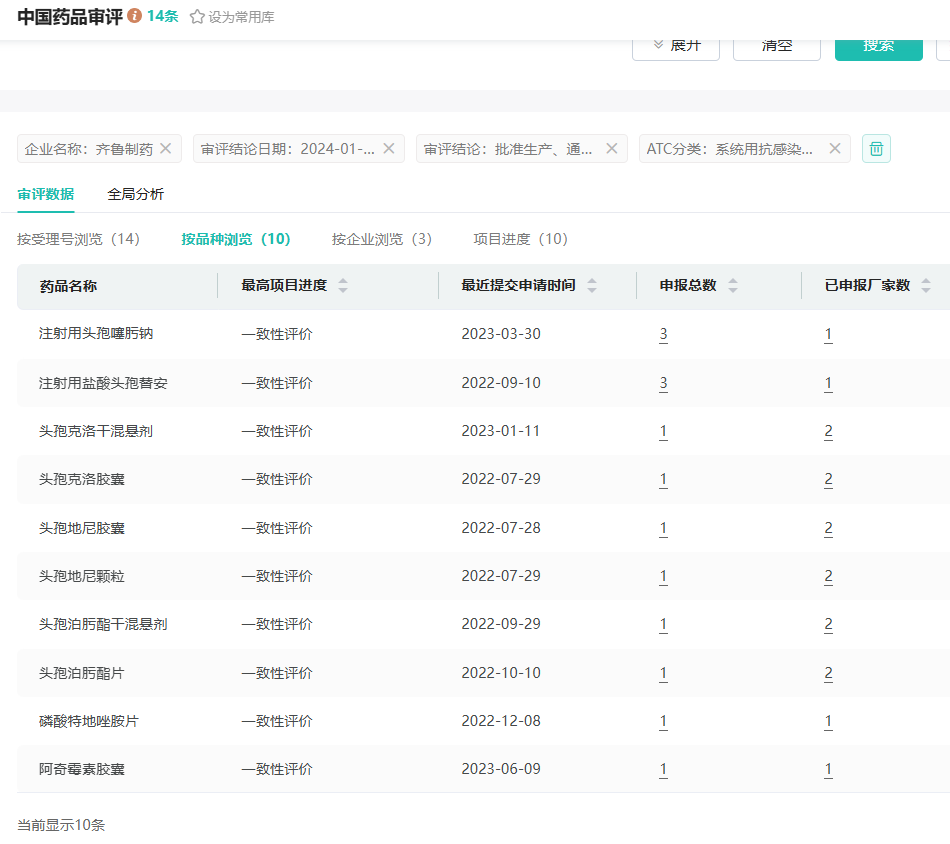This screenshot has width=950, height=844.
Task: Switch to the 全局分析 tab
Action: (x=135, y=194)
